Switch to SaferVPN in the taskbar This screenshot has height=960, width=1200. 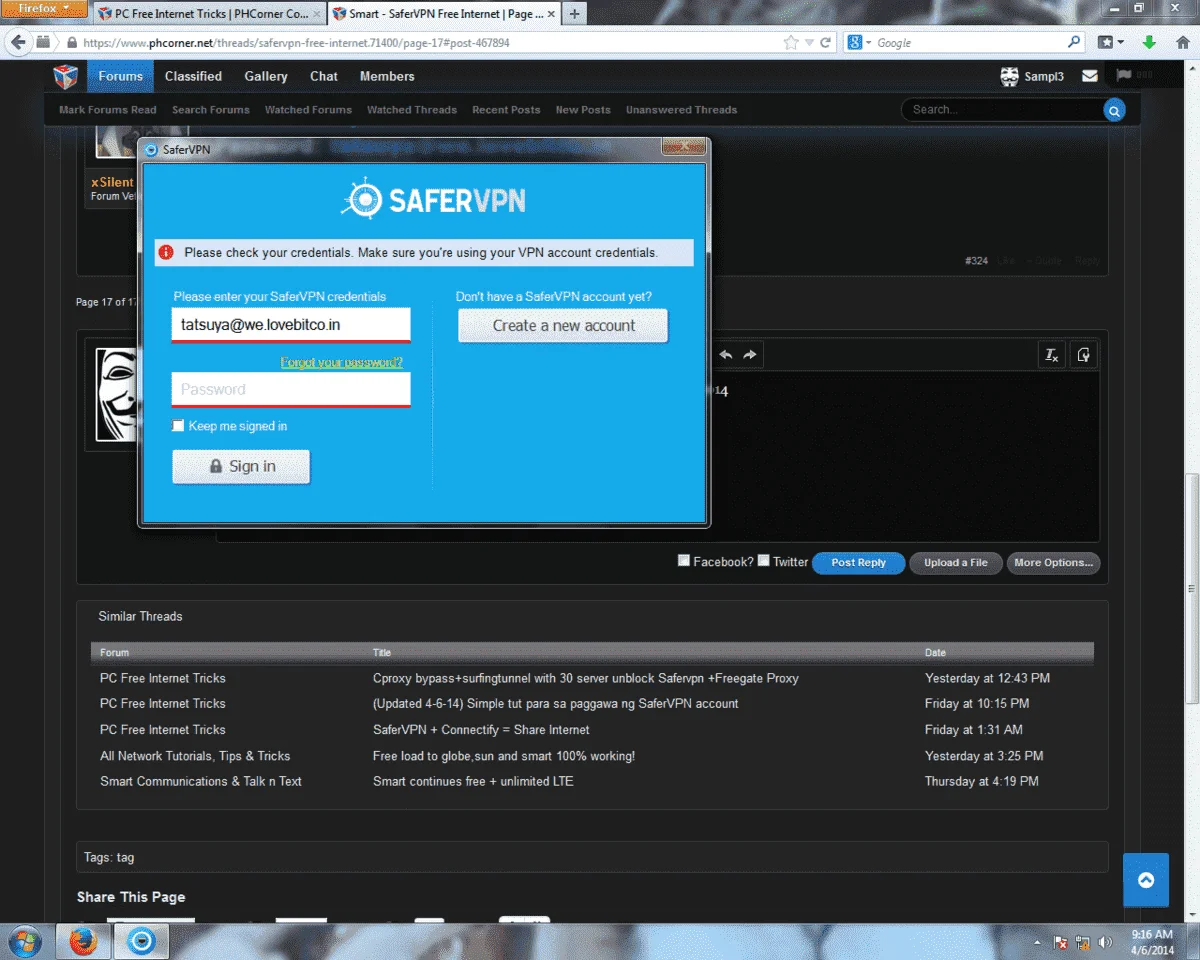[141, 941]
